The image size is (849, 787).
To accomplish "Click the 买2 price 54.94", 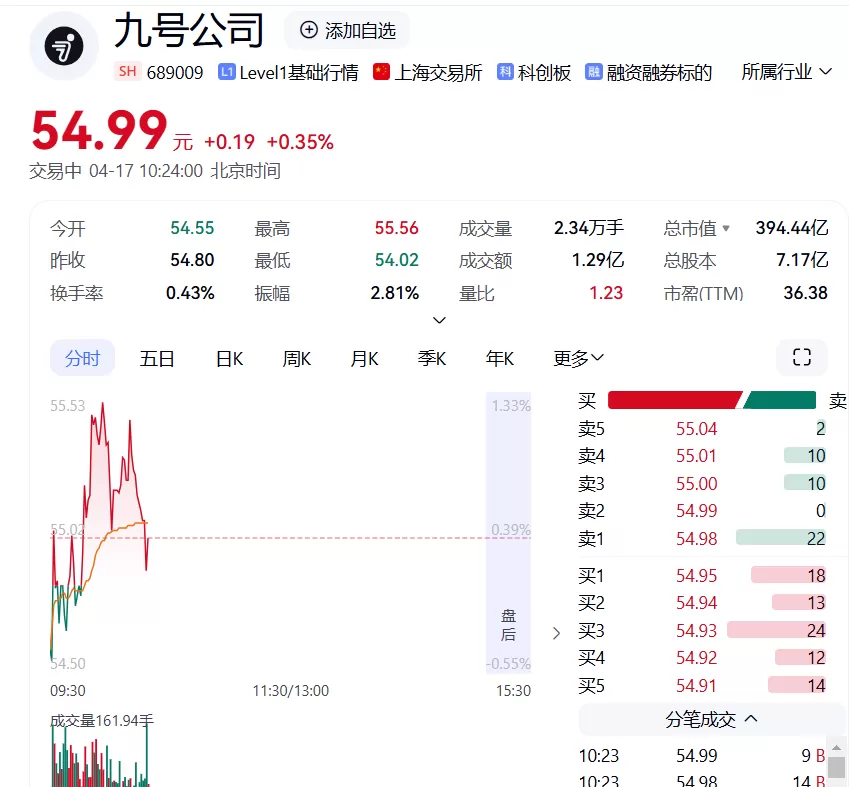I will click(696, 602).
